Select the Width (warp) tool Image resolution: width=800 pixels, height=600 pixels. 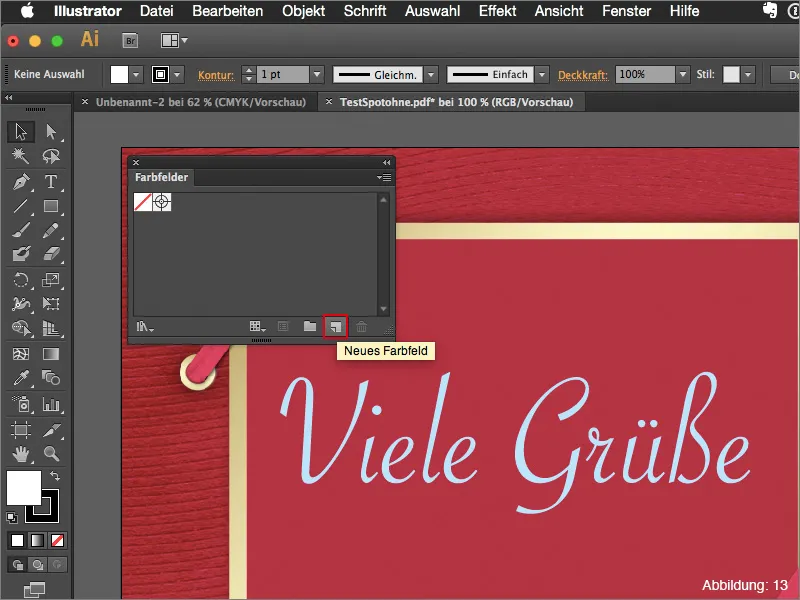click(x=21, y=304)
